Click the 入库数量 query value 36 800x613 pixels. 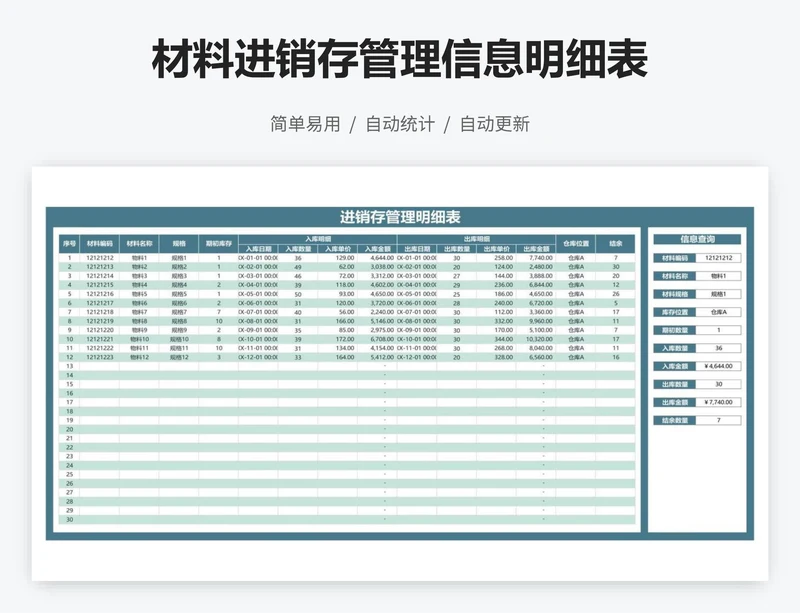pos(718,348)
